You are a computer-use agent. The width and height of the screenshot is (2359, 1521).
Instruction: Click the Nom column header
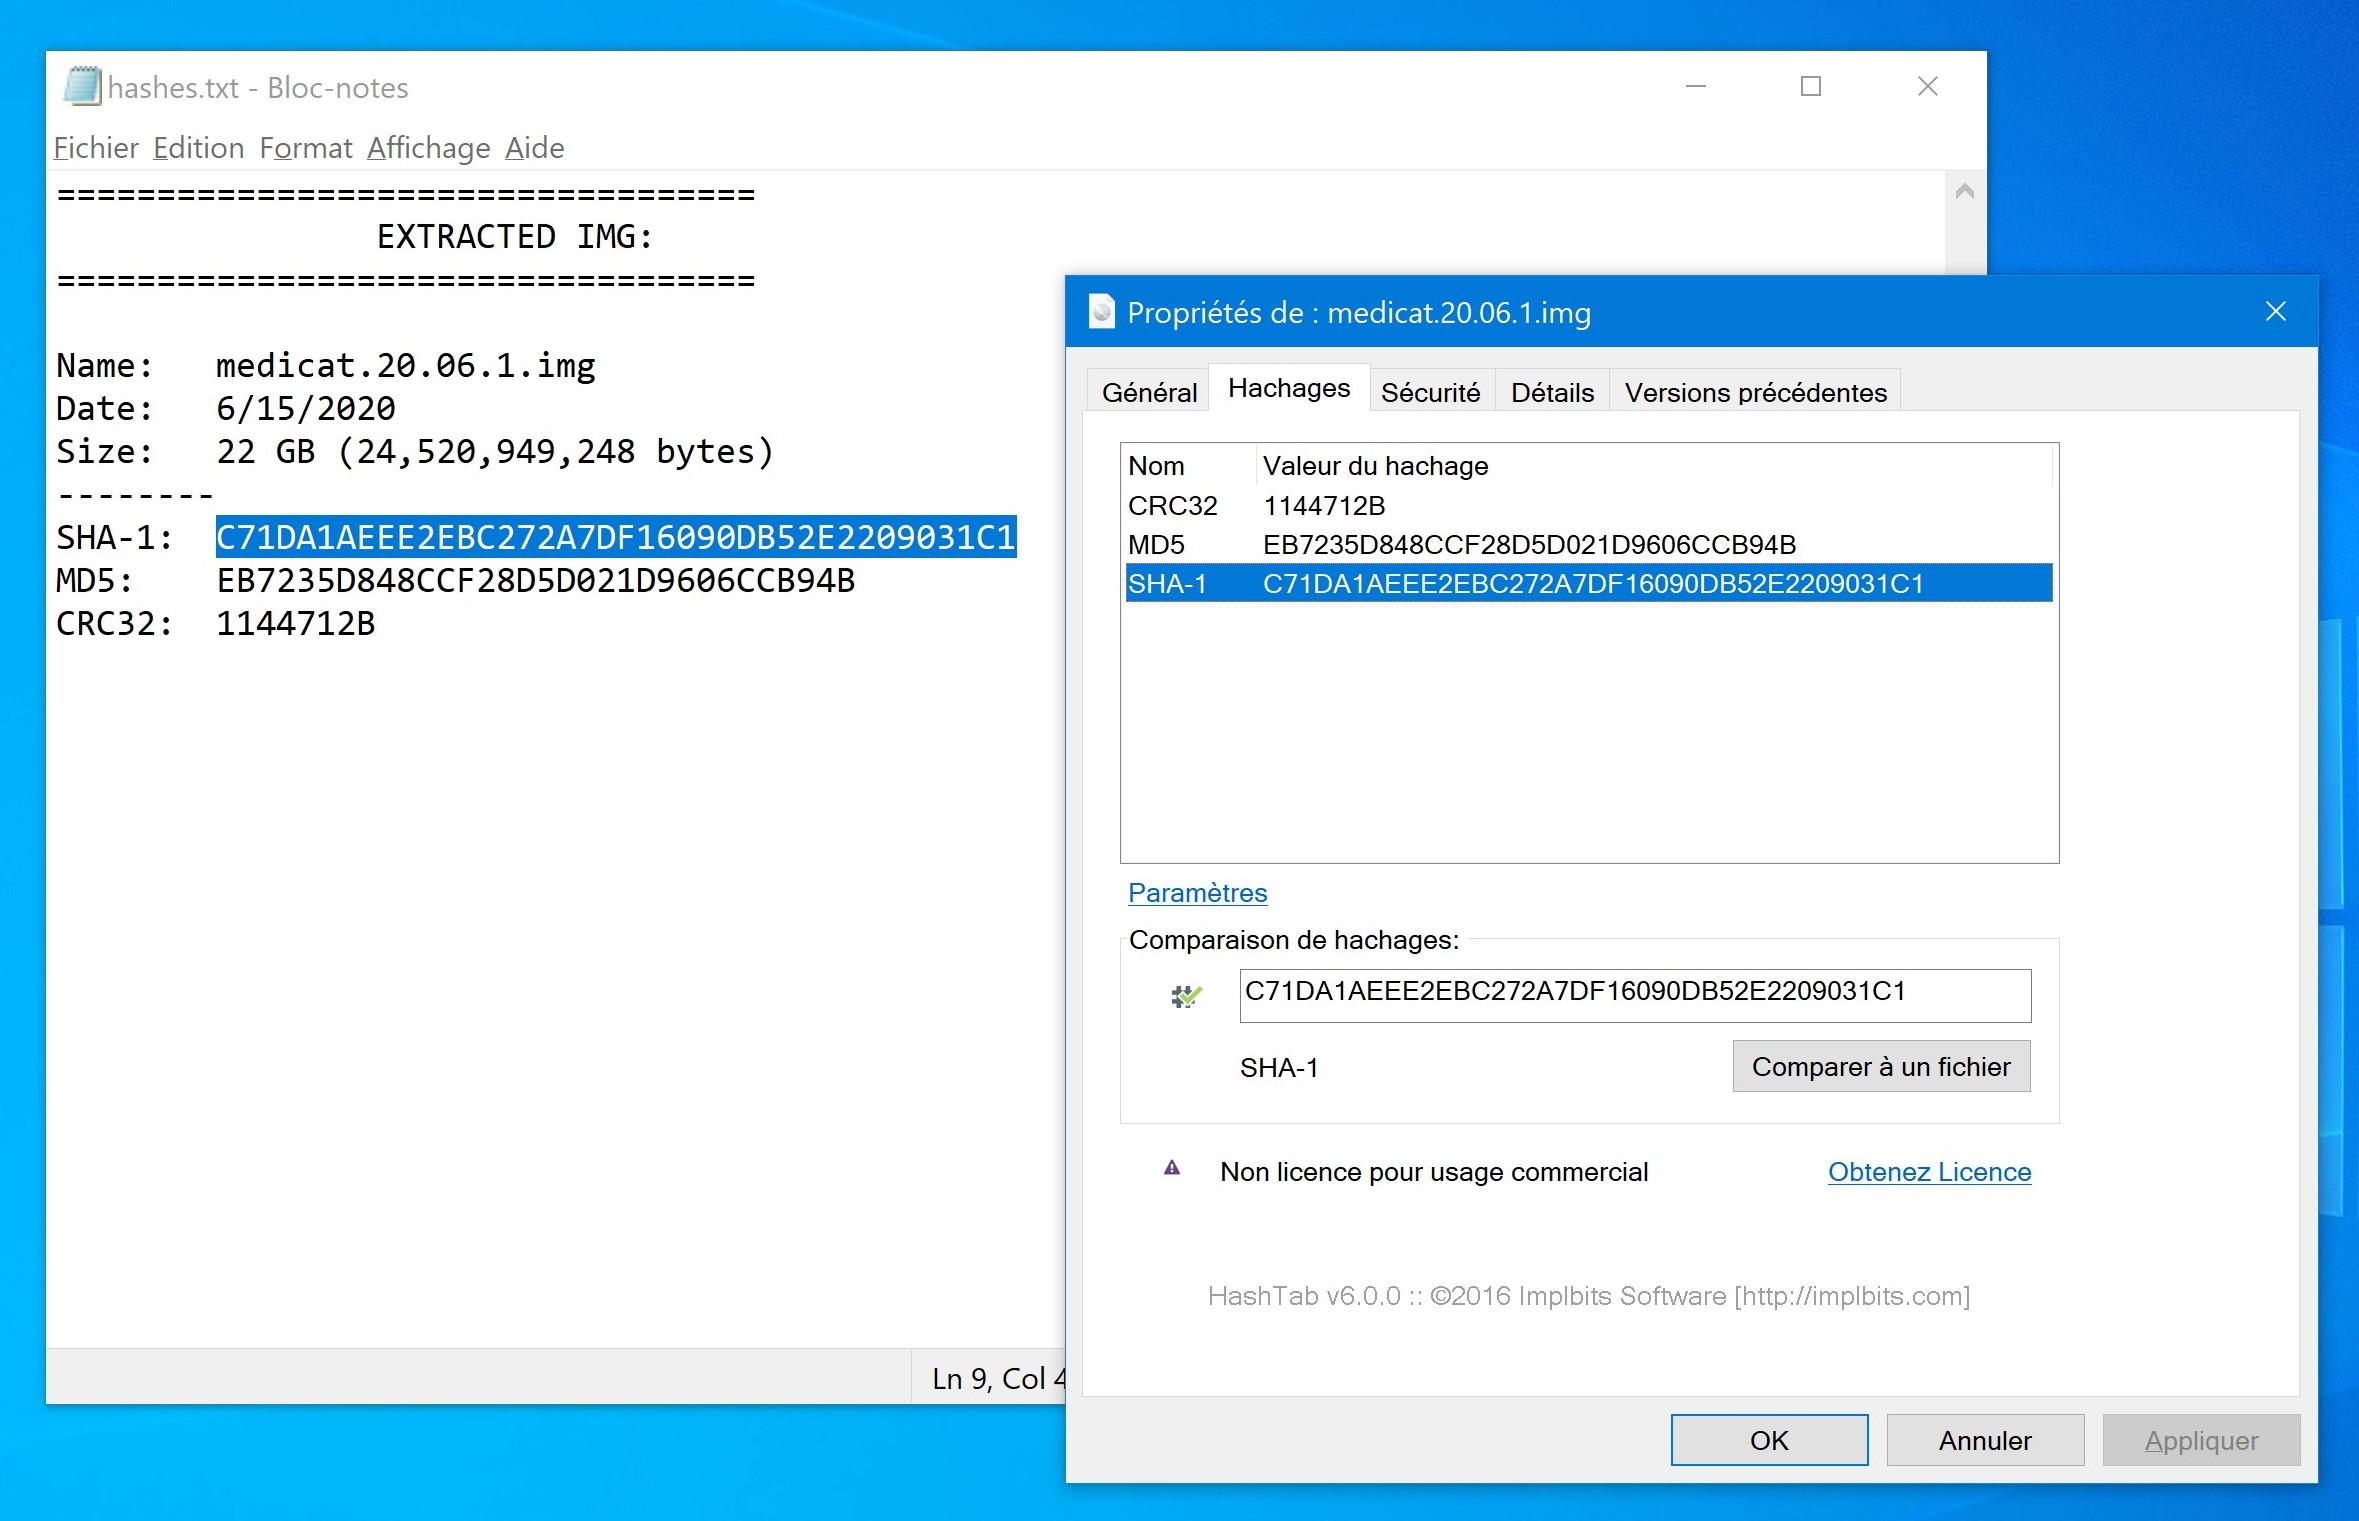pyautogui.click(x=1188, y=466)
